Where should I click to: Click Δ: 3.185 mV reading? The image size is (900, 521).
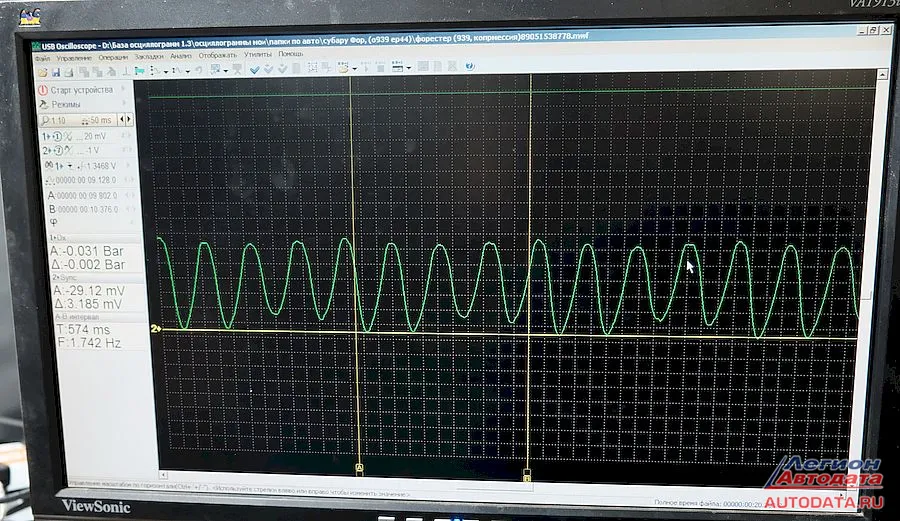[x=88, y=304]
